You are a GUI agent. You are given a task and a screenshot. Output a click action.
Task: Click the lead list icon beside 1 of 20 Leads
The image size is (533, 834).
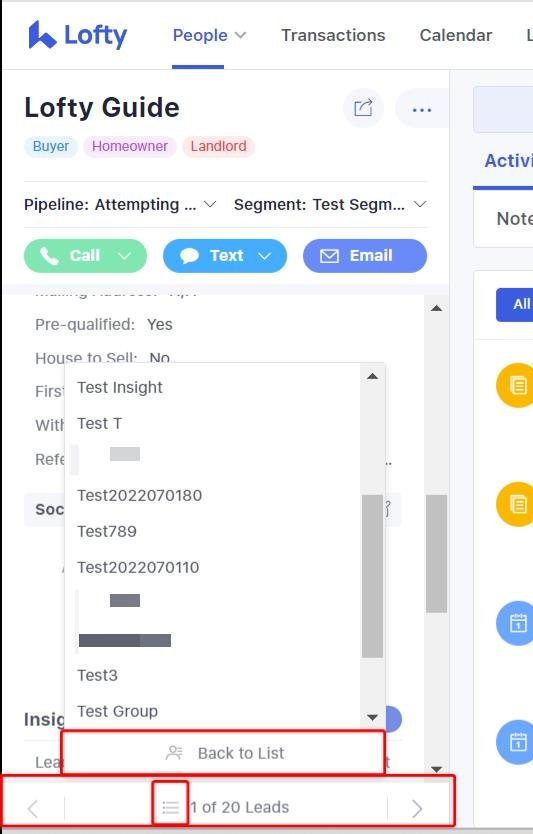coord(170,807)
